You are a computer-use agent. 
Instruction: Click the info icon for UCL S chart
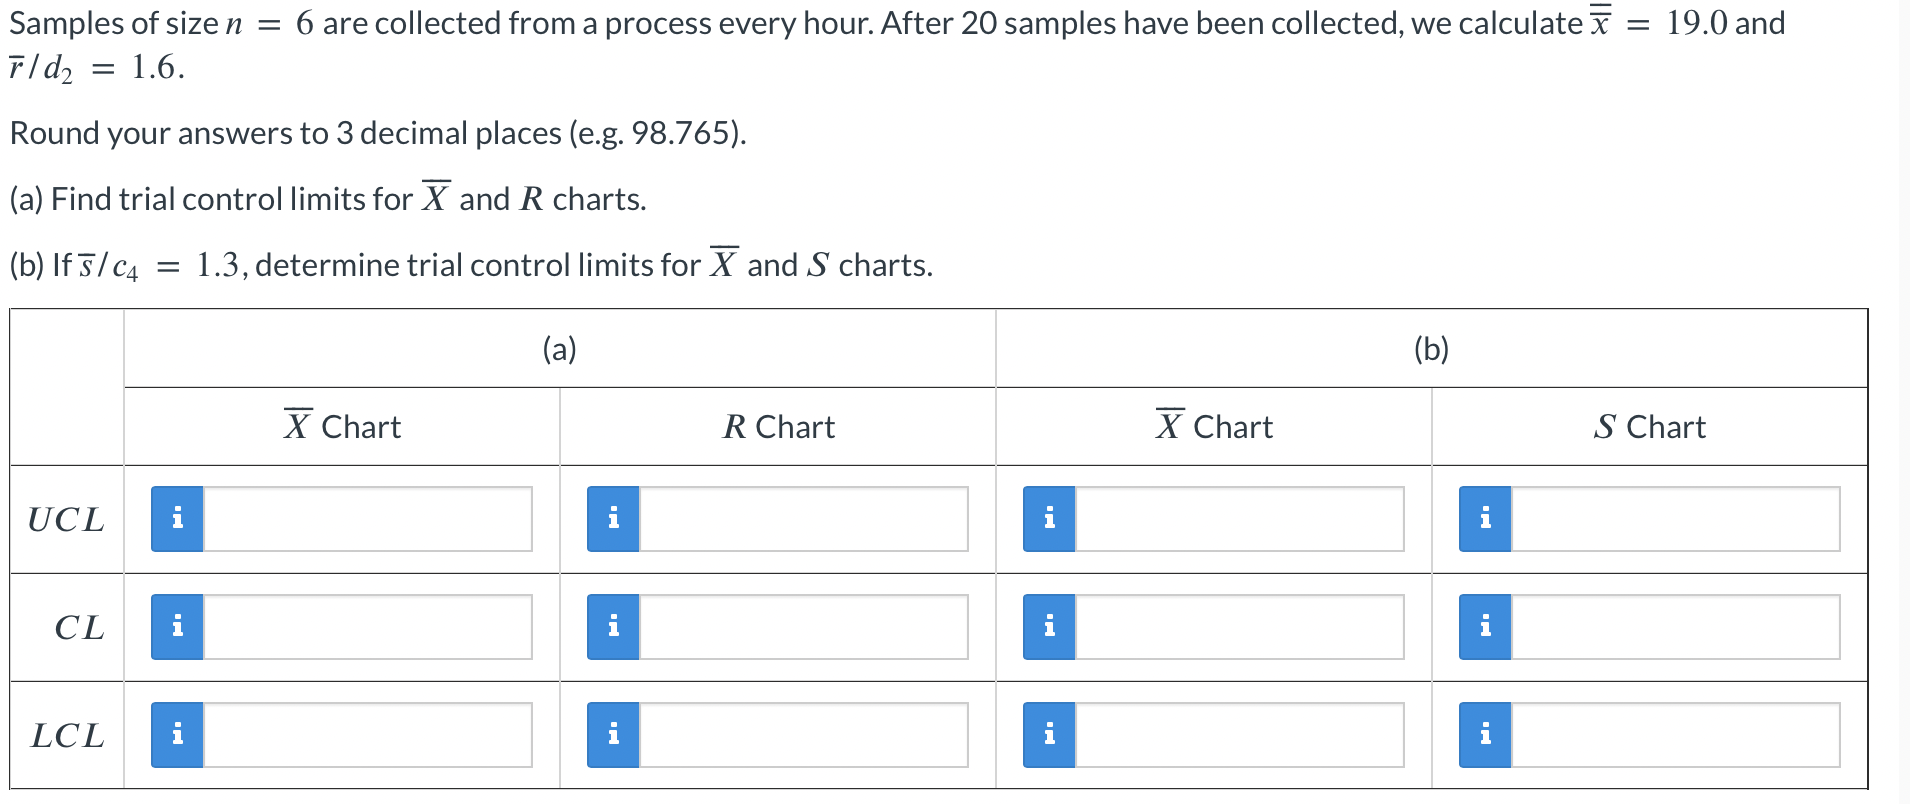(x=1485, y=518)
